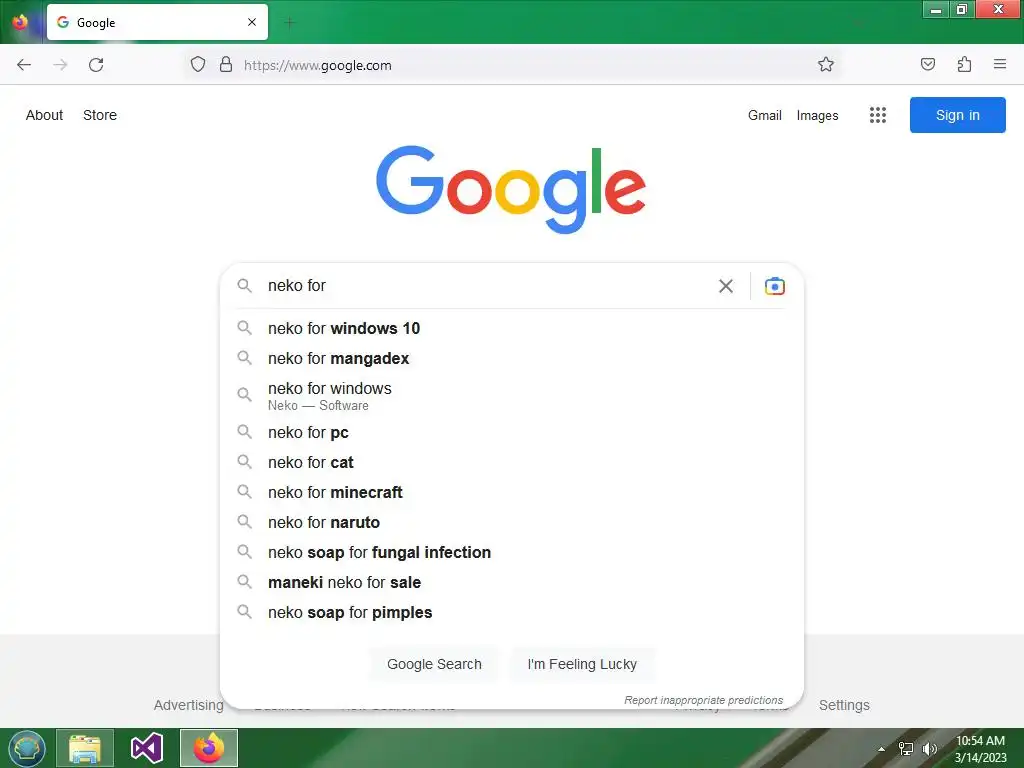Open a new tab with the plus button
Screen dimensions: 1024x768
(289, 23)
